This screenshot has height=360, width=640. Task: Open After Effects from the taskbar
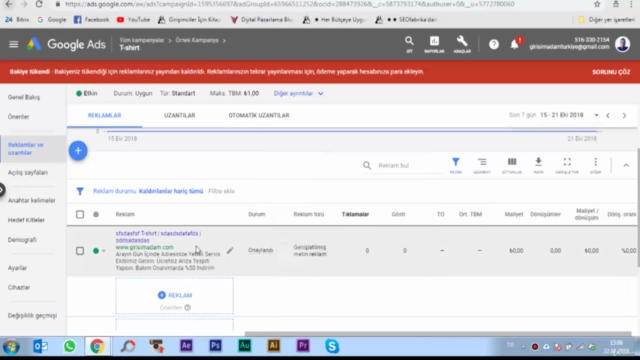186,346
